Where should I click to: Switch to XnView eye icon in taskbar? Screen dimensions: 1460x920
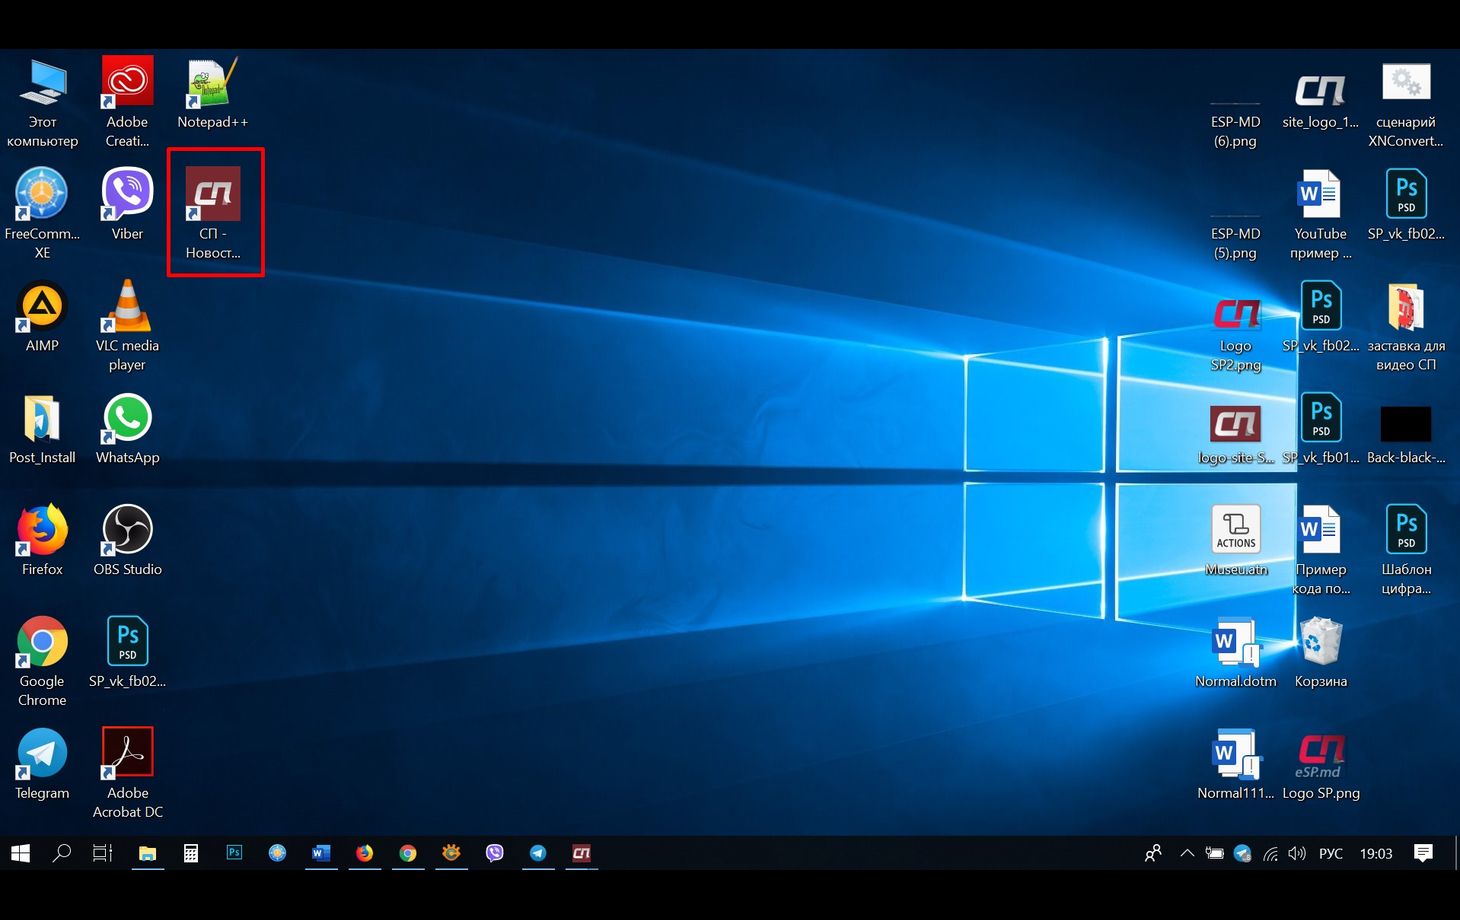tap(451, 853)
